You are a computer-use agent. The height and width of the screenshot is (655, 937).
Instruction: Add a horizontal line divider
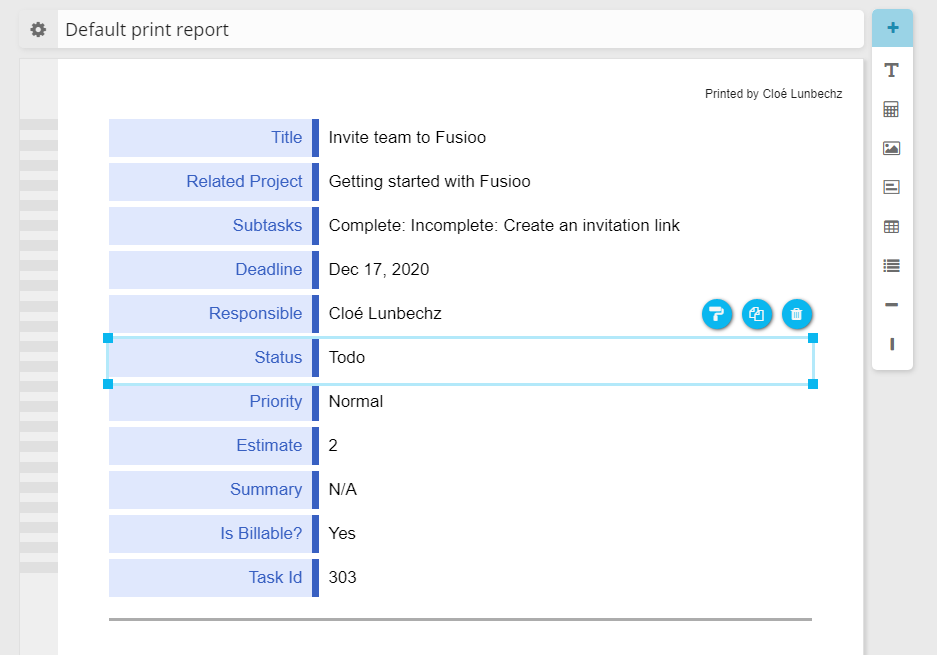tap(892, 305)
